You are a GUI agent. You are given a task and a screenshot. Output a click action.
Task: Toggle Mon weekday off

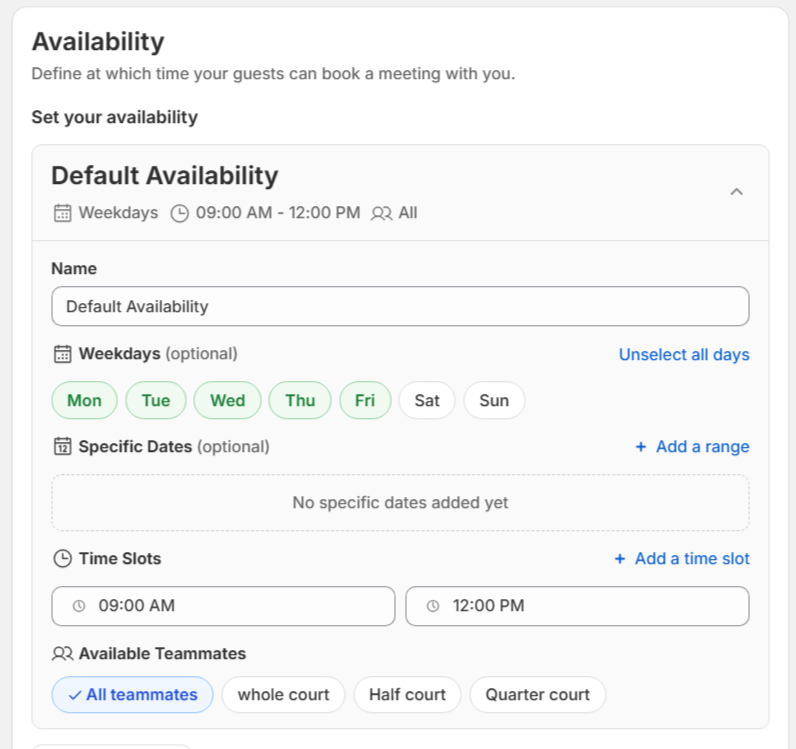(84, 401)
